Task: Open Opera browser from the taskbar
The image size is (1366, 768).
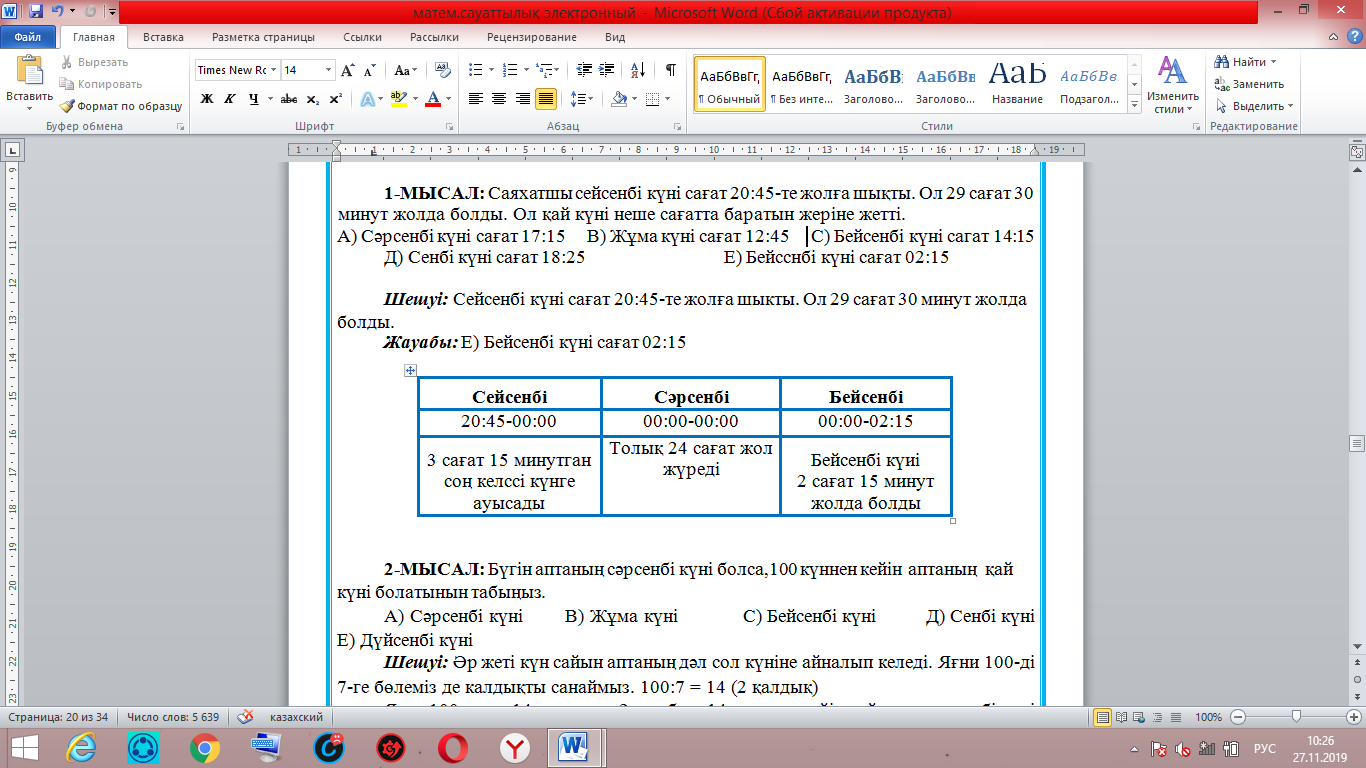Action: click(x=452, y=746)
